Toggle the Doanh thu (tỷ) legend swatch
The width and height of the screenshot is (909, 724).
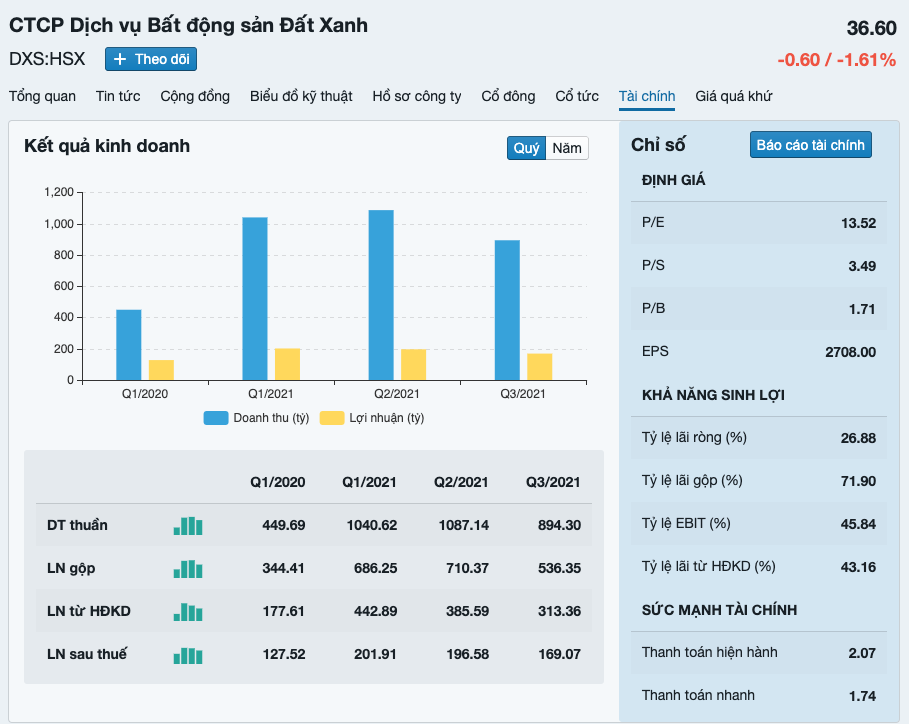(216, 418)
